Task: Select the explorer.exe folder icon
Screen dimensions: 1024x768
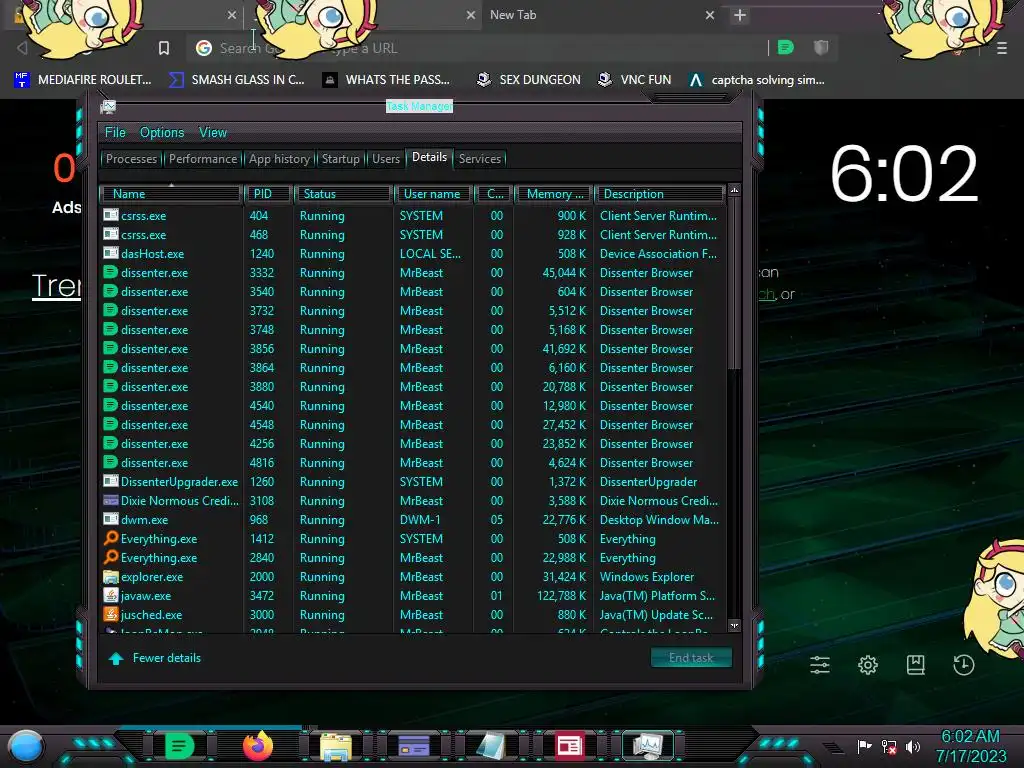Action: (x=111, y=577)
